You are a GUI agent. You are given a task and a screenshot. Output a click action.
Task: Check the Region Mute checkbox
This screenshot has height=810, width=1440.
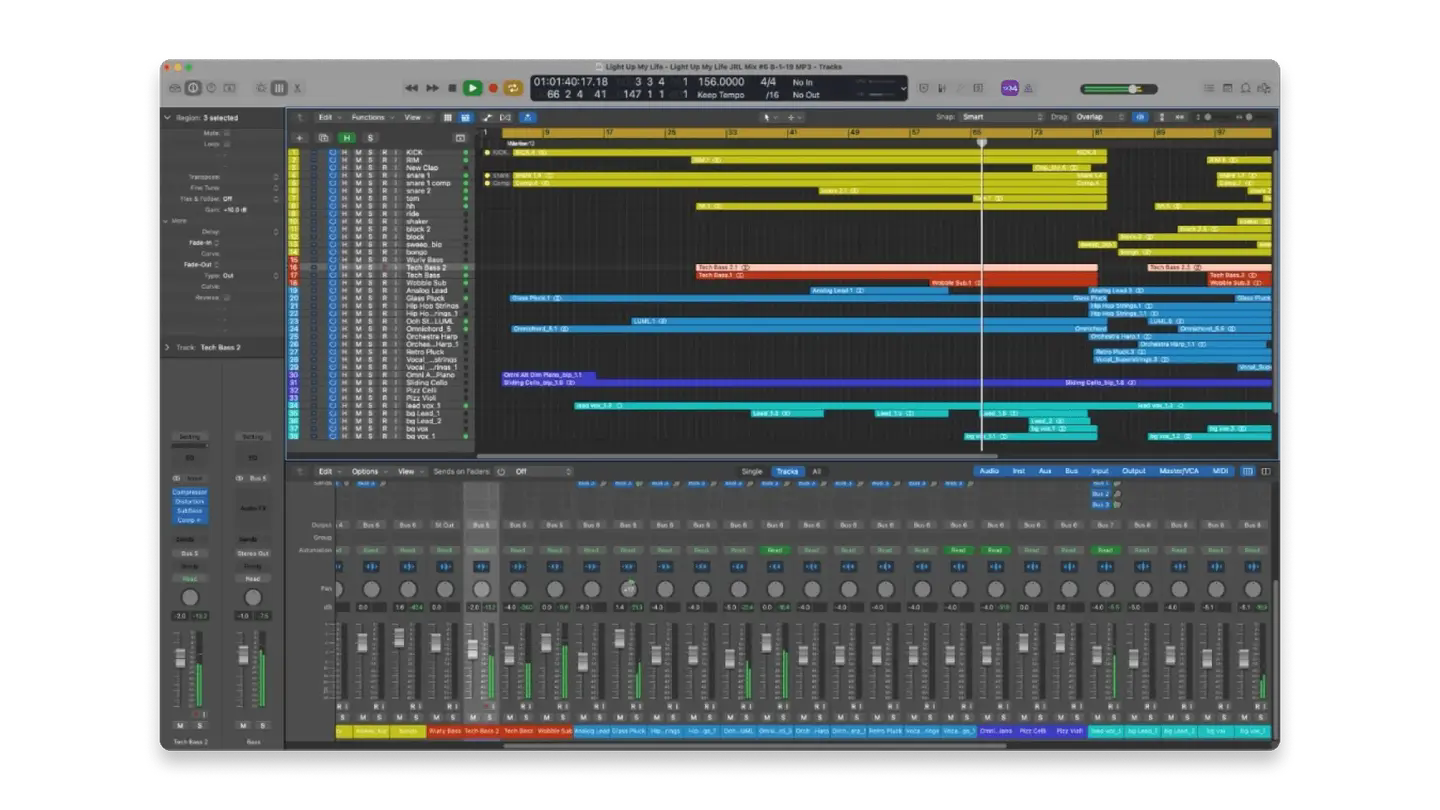click(x=227, y=132)
